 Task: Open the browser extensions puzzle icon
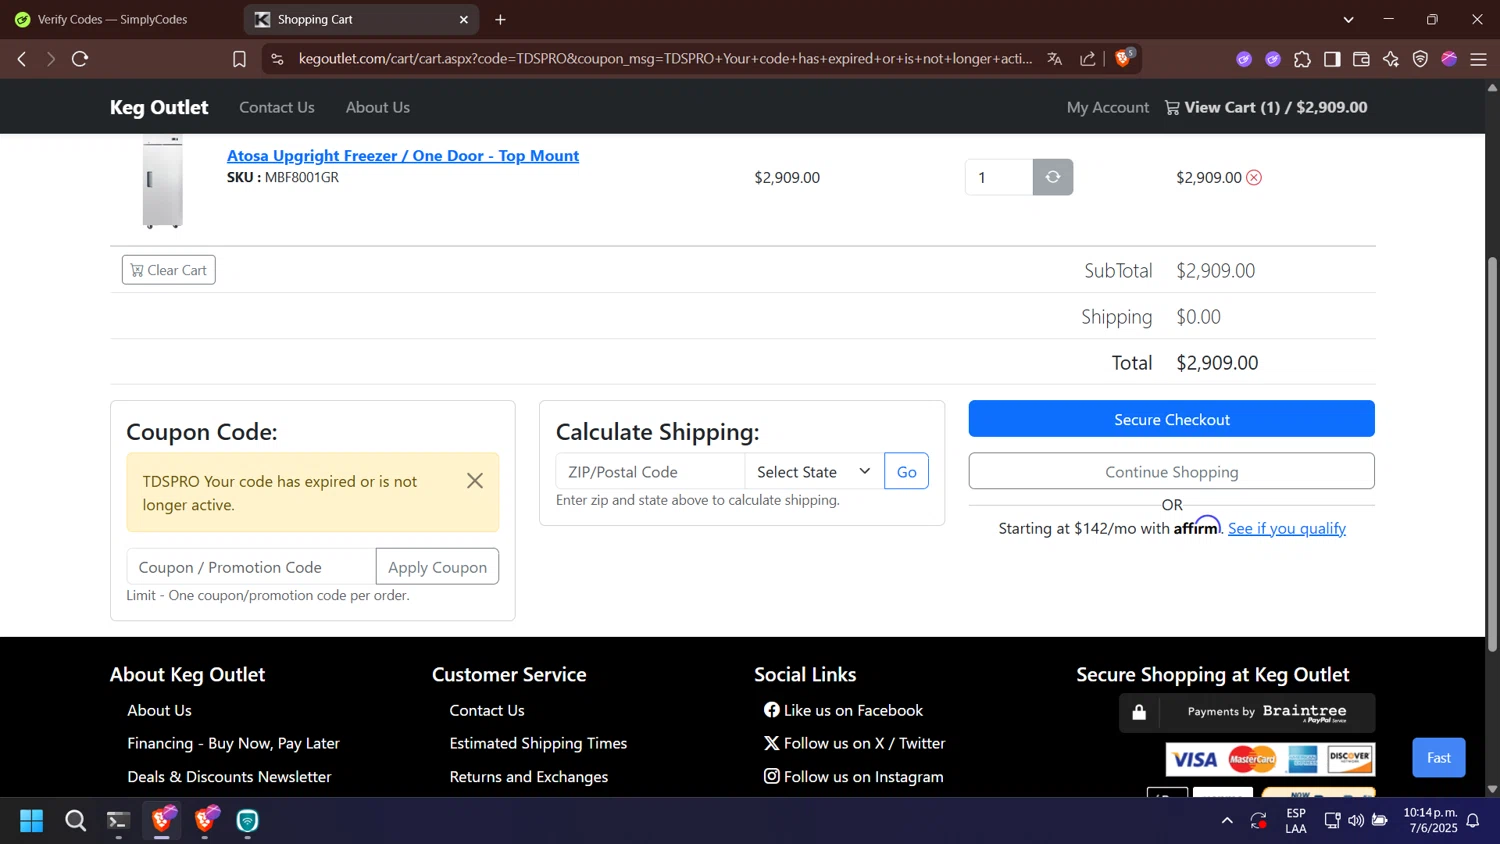[1302, 59]
